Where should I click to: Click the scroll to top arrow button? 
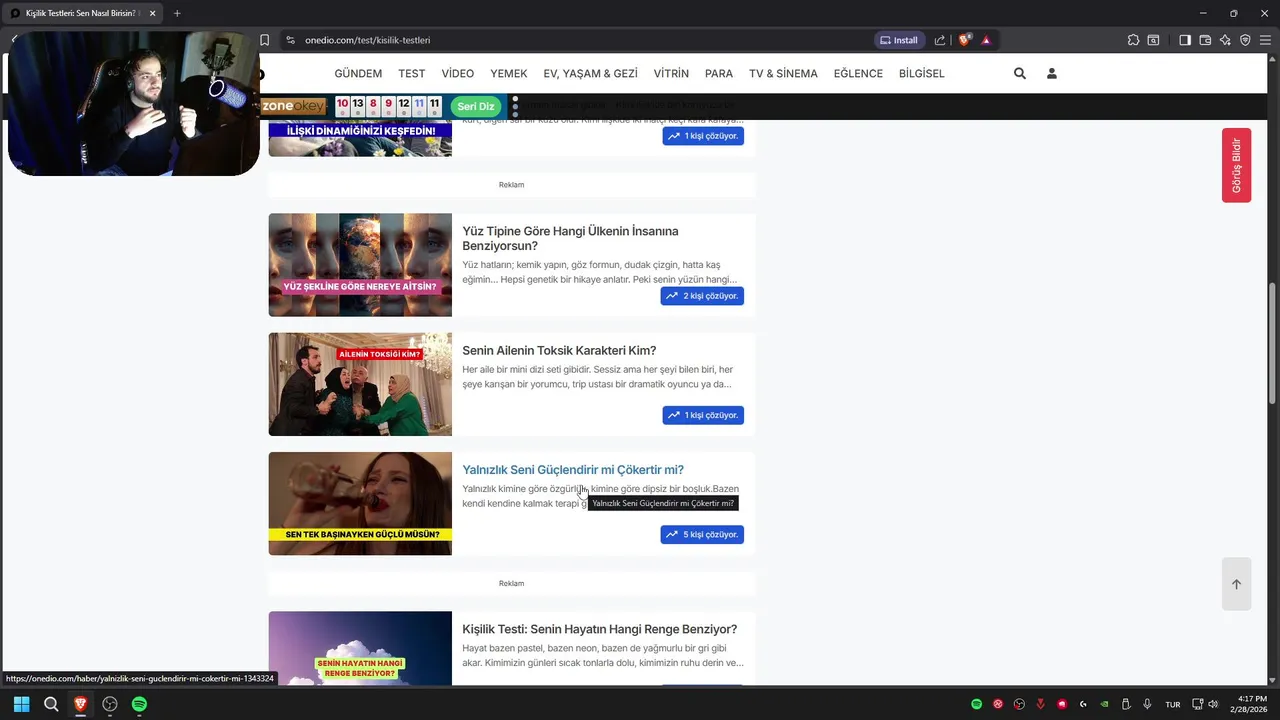(1236, 584)
